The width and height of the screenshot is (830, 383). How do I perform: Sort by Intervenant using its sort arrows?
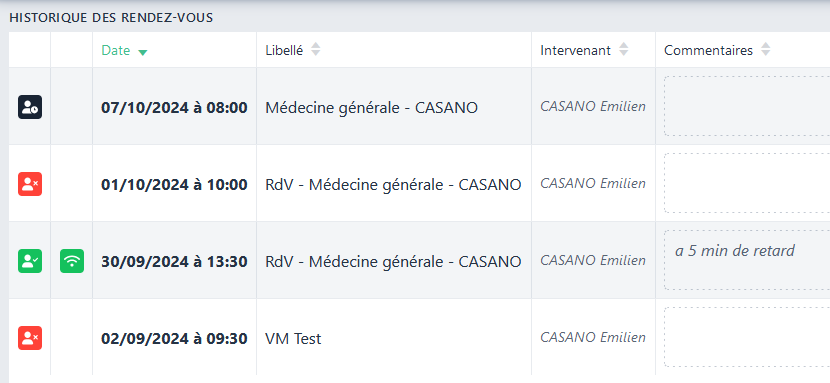[624, 50]
